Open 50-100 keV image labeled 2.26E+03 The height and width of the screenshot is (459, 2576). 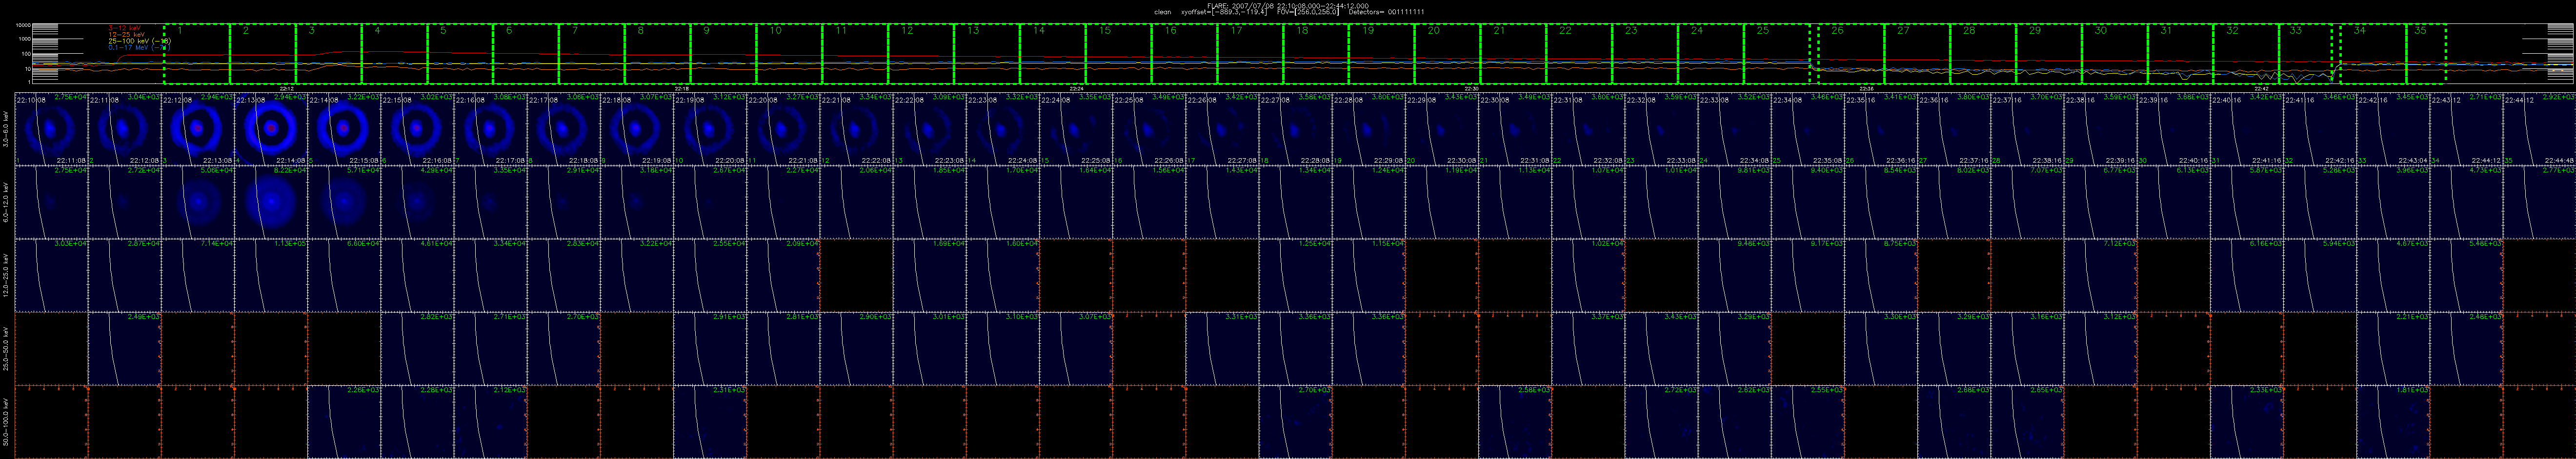(344, 421)
